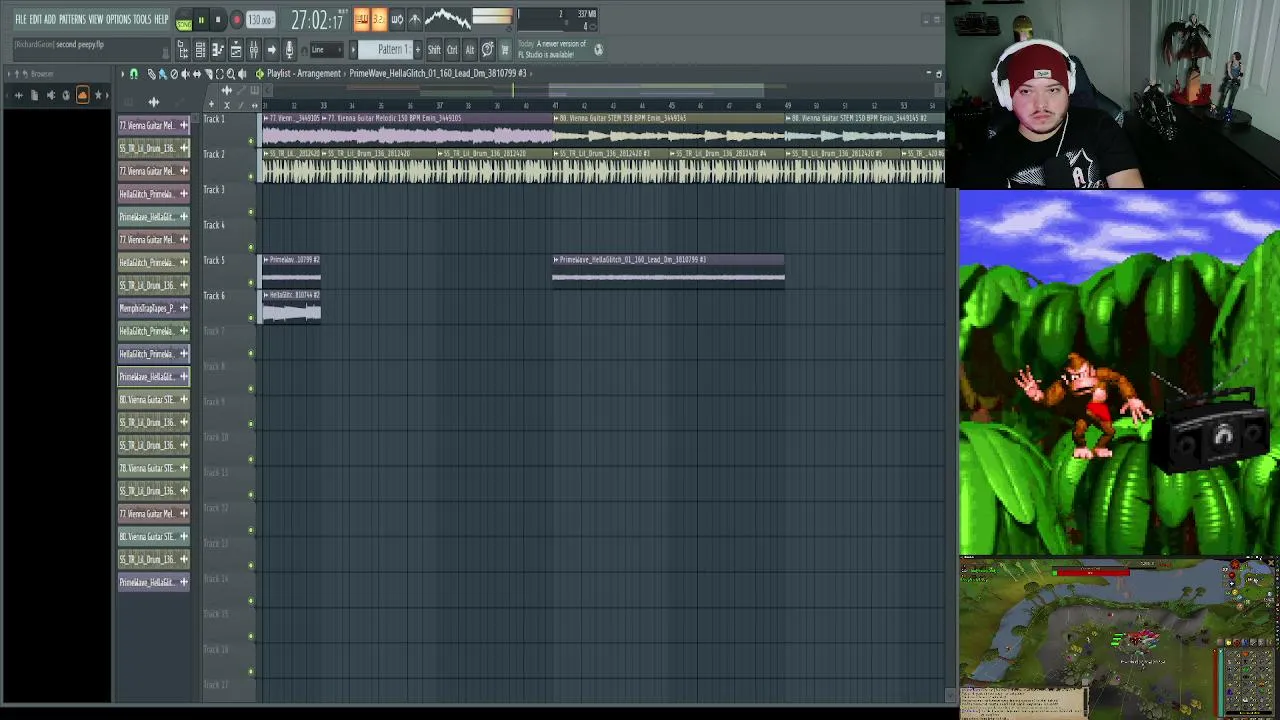Toggle blend recording icon
1280x720 pixels.
coord(414,19)
